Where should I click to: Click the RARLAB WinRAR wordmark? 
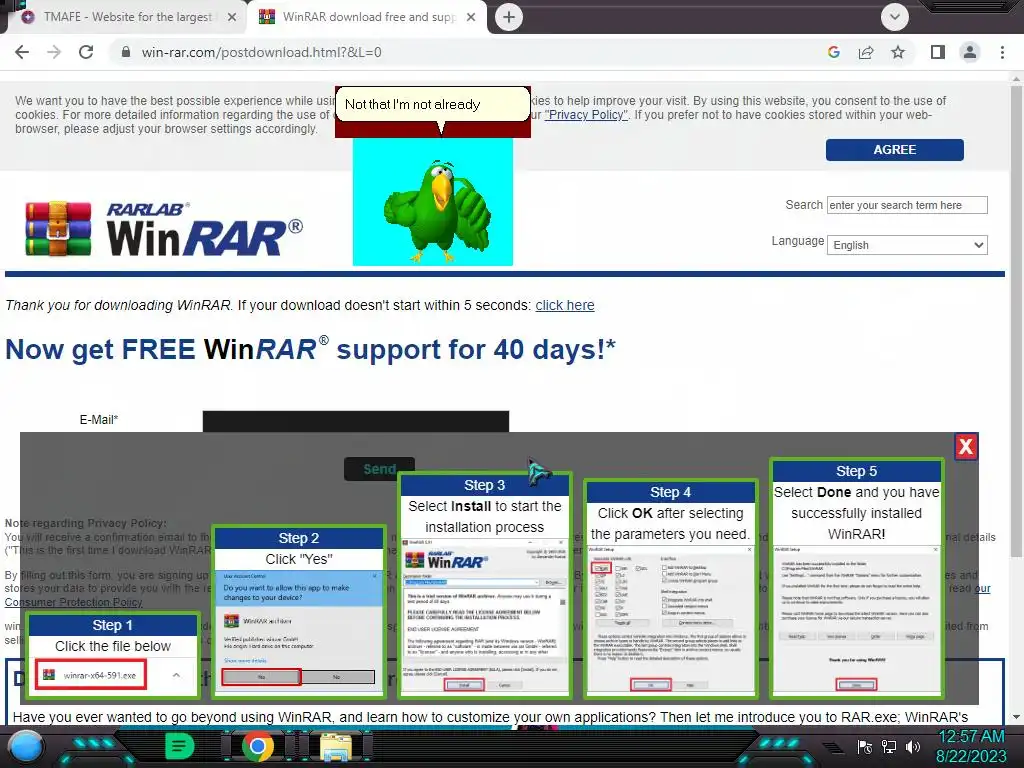pos(204,229)
